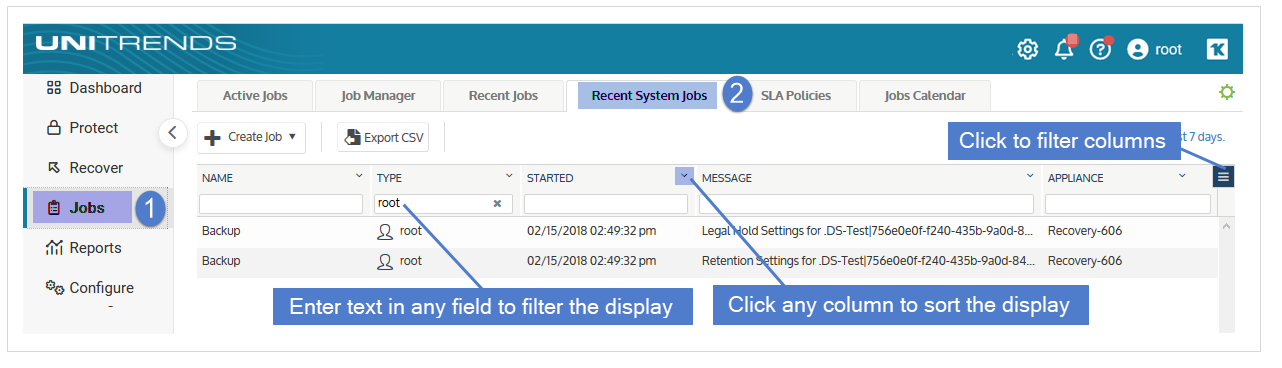Screen dimensions: 1282x368
Task: Open the Create Job dropdown
Action: click(x=252, y=137)
